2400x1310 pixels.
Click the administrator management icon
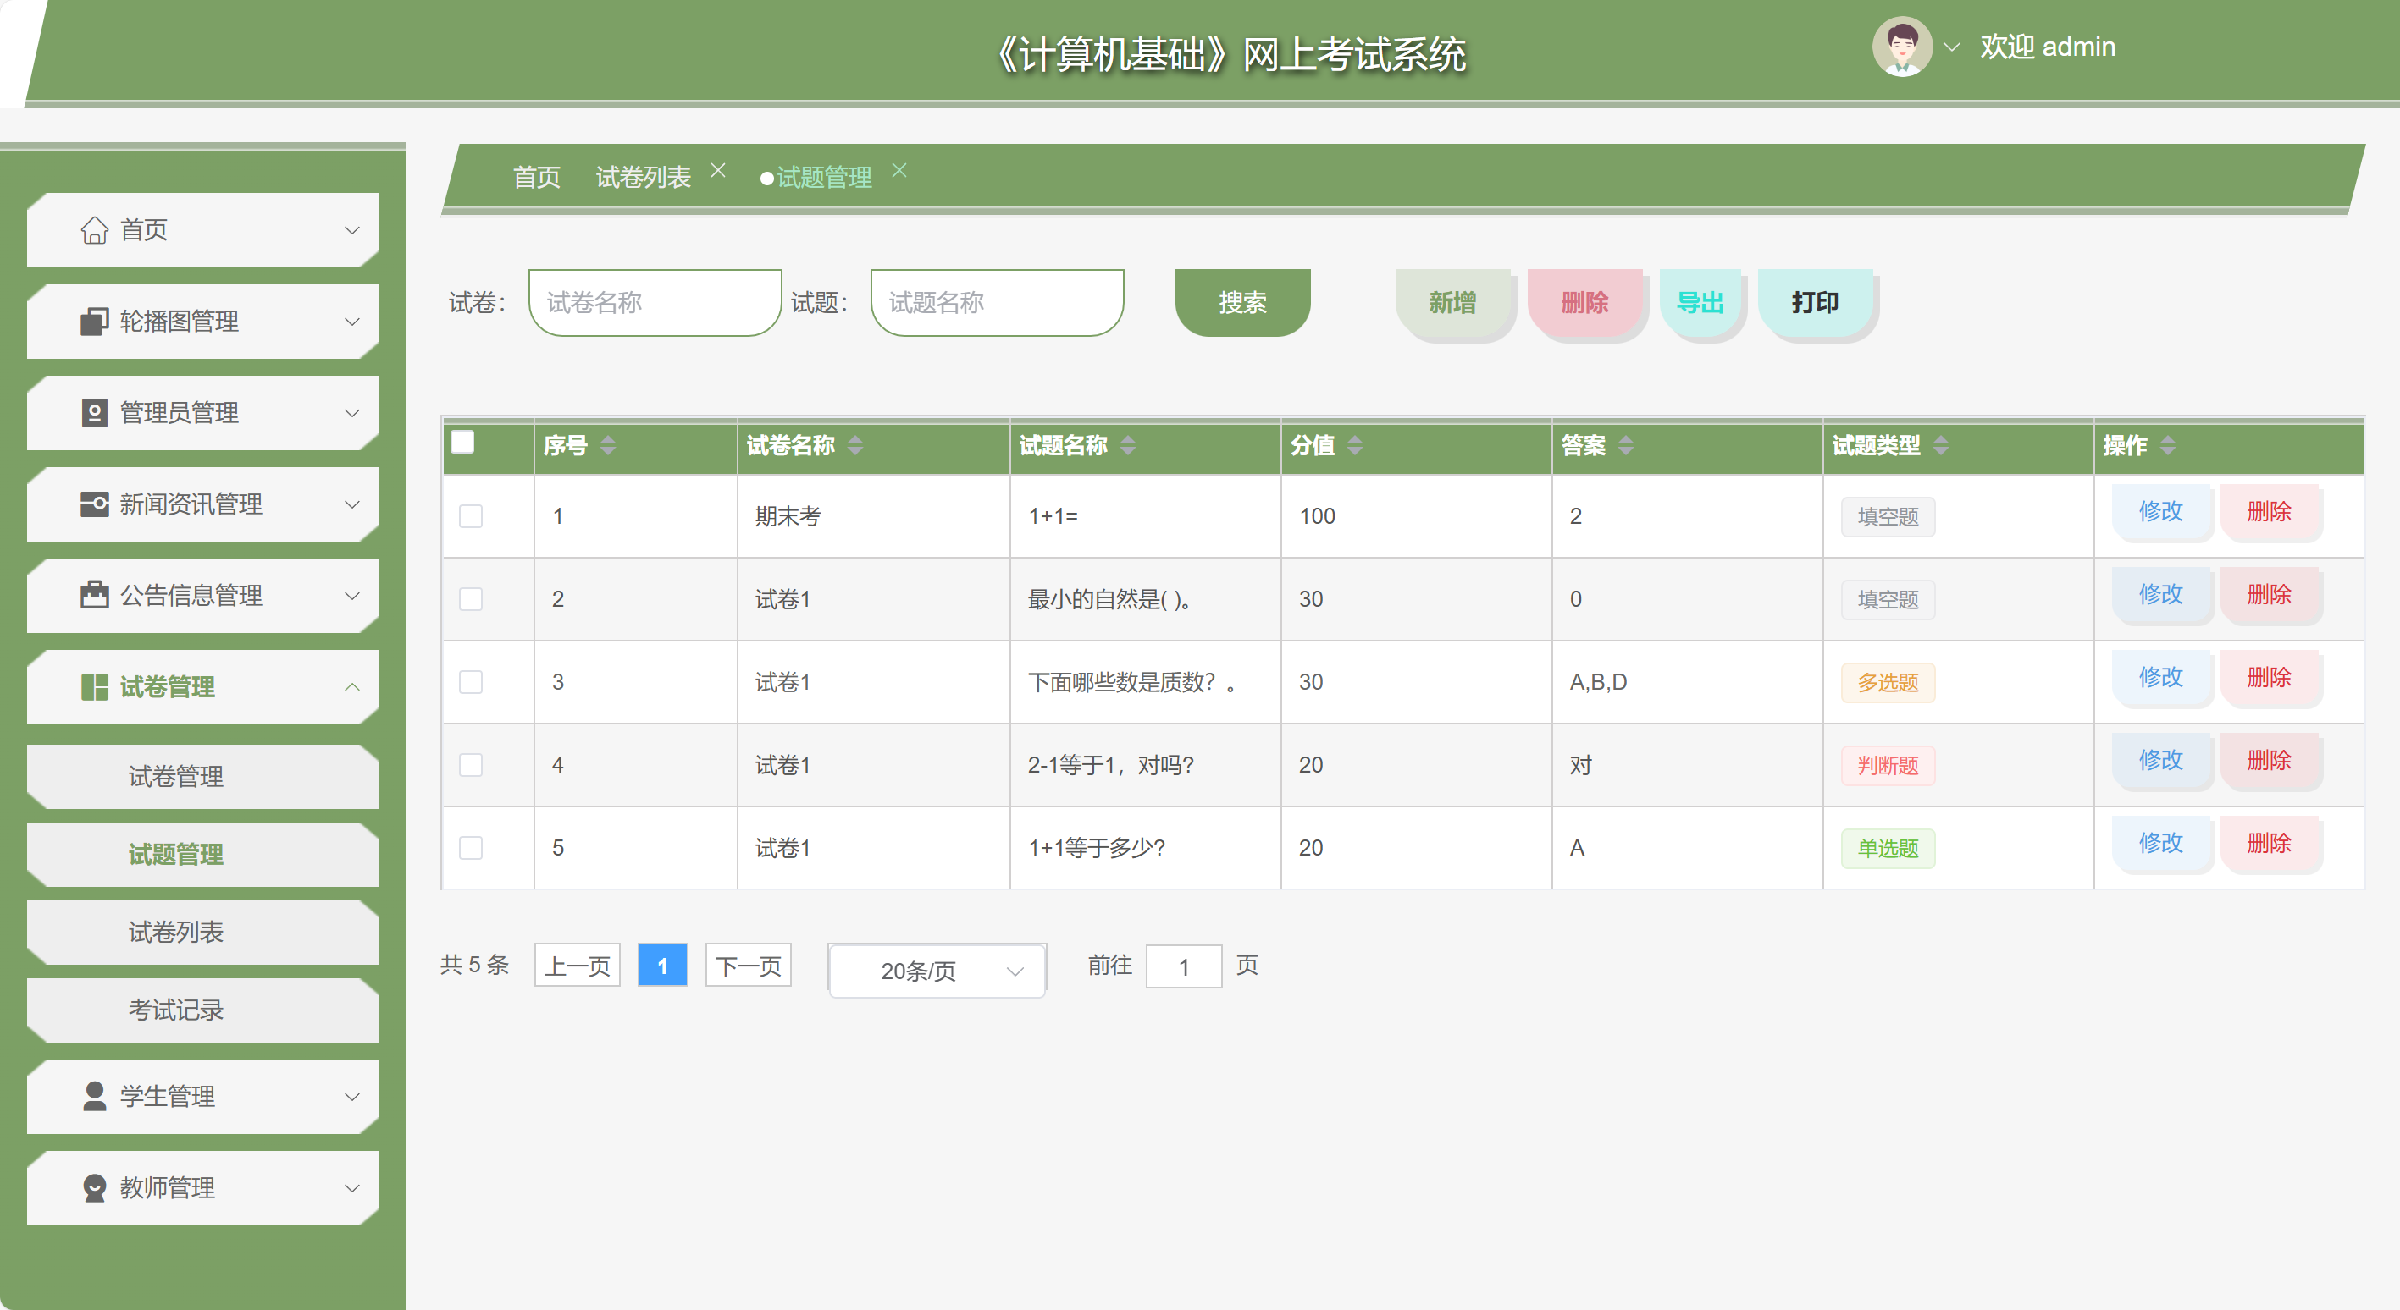[94, 413]
